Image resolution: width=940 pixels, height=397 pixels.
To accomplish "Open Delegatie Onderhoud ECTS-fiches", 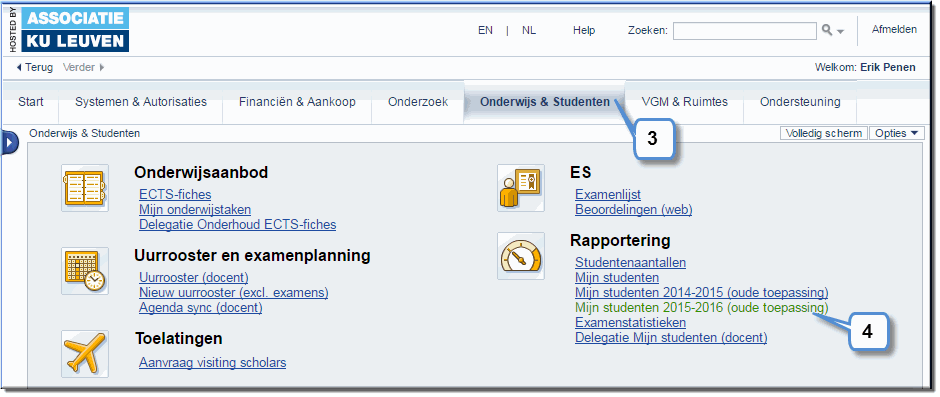I will click(237, 224).
